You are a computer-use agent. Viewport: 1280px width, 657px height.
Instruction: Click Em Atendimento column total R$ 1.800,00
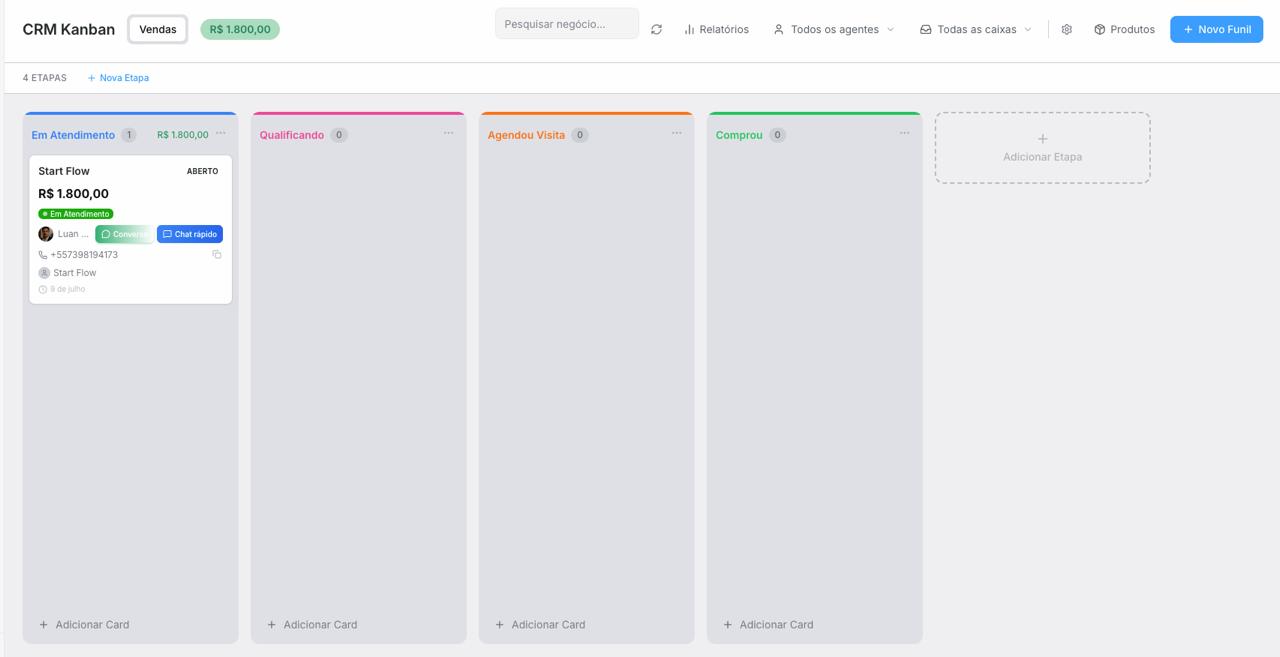tap(183, 135)
